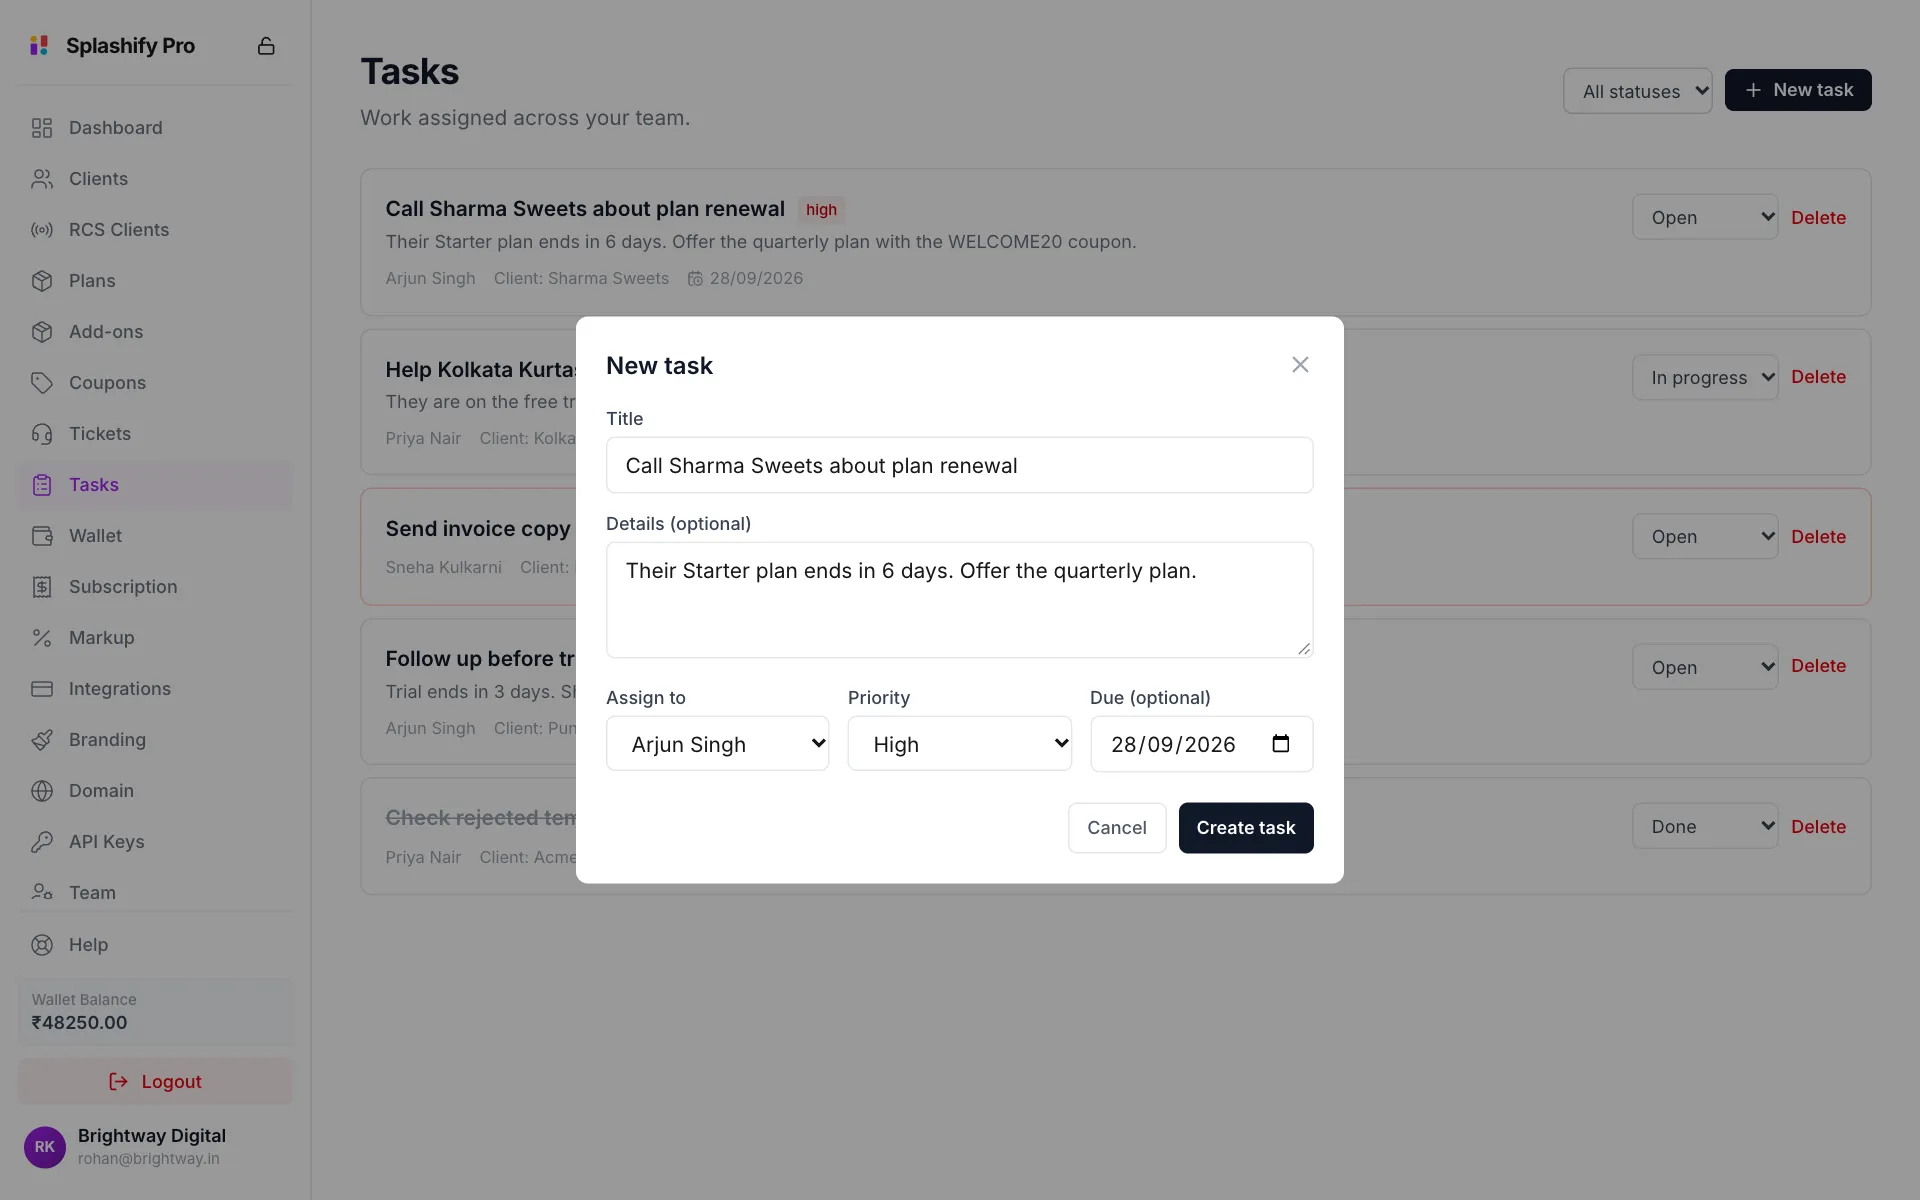Click the Title input field

[960, 465]
